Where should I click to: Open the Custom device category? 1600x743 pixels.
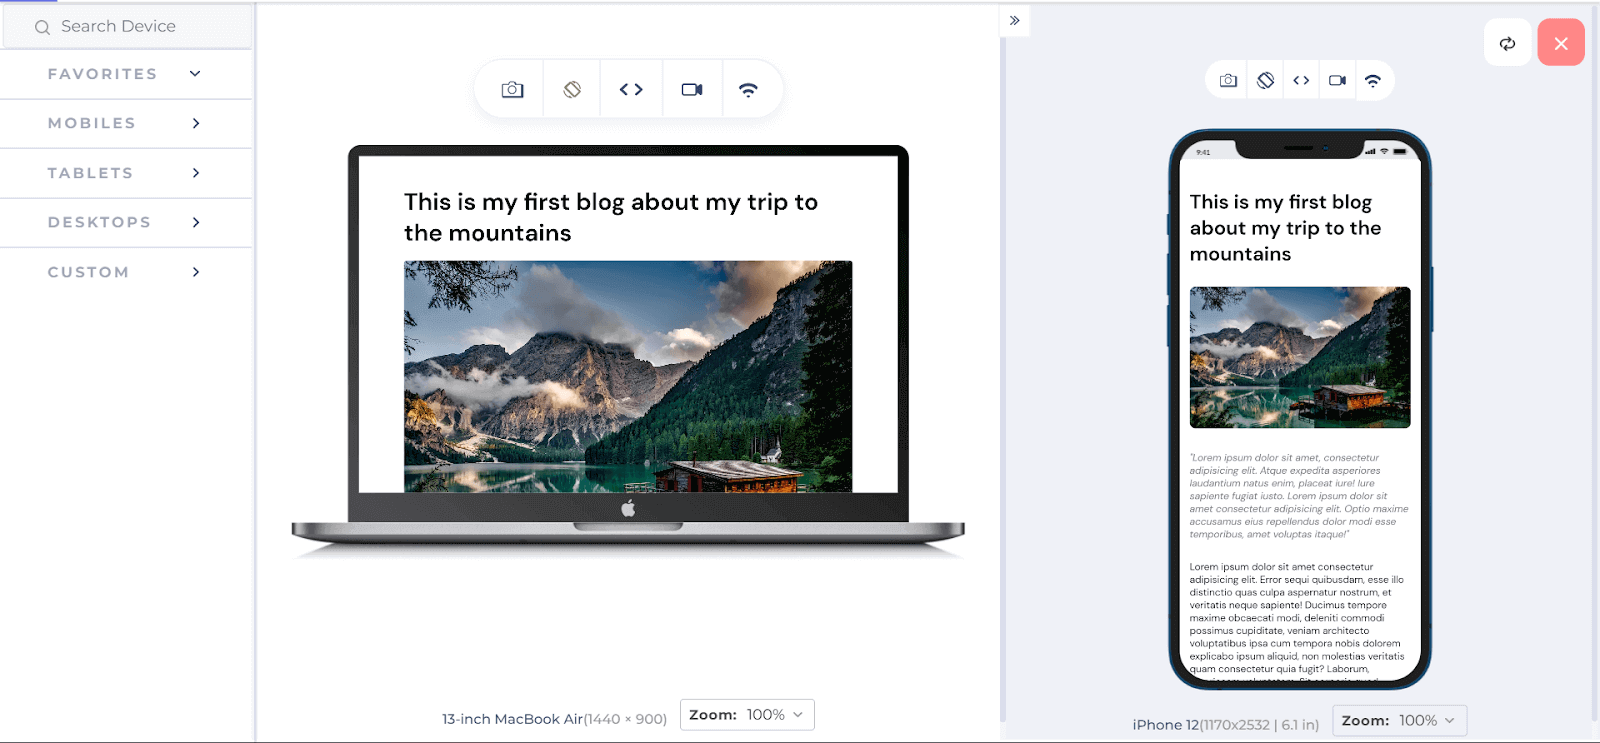pos(126,272)
